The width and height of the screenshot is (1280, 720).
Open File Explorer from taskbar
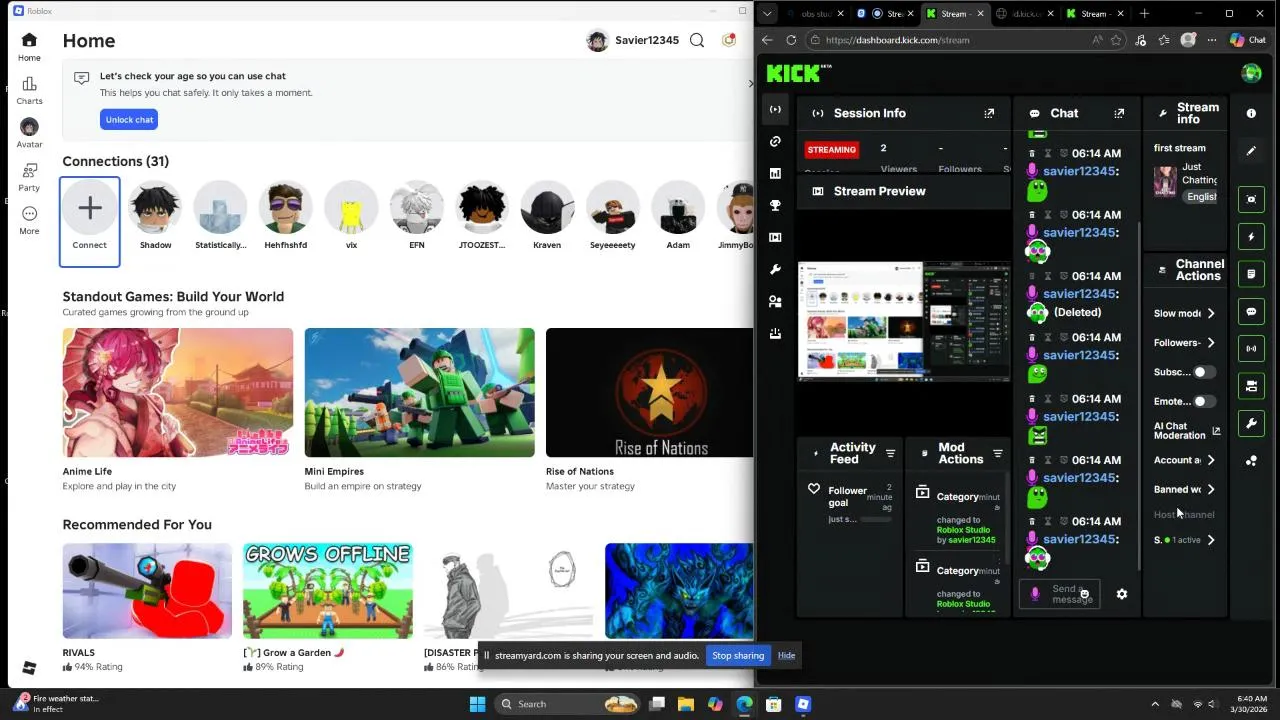point(686,704)
